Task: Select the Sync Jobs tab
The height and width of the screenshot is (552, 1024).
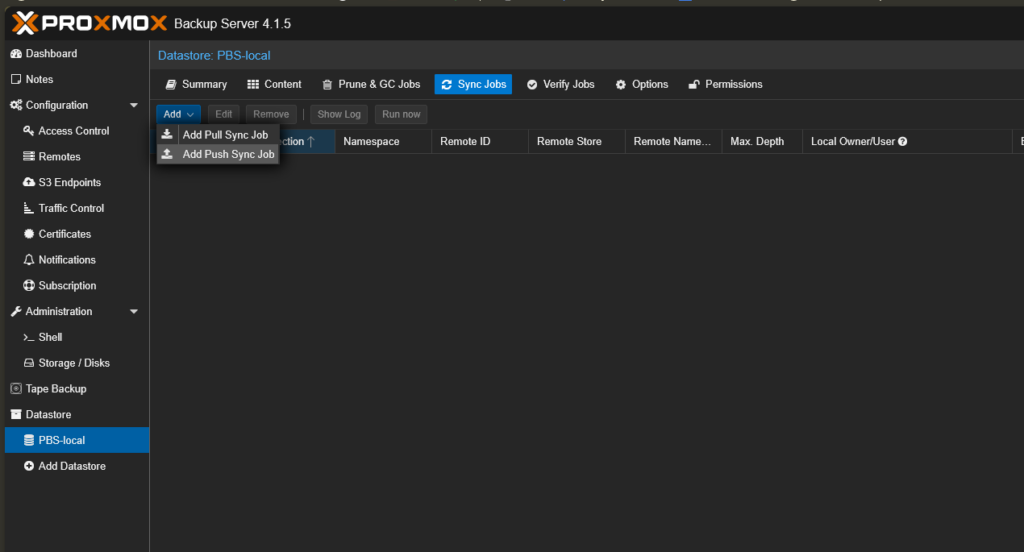Action: [473, 84]
